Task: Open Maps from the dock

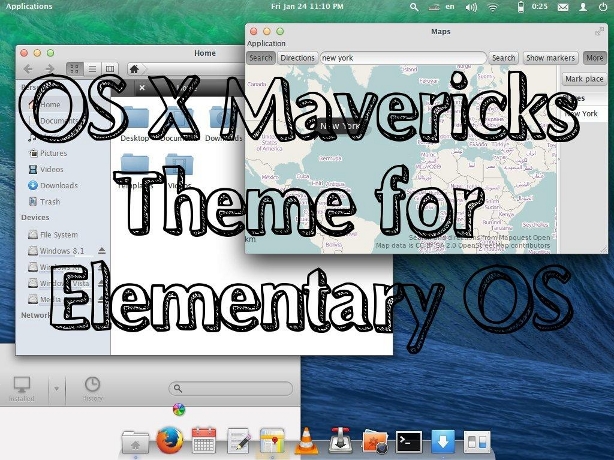Action: pos(272,441)
